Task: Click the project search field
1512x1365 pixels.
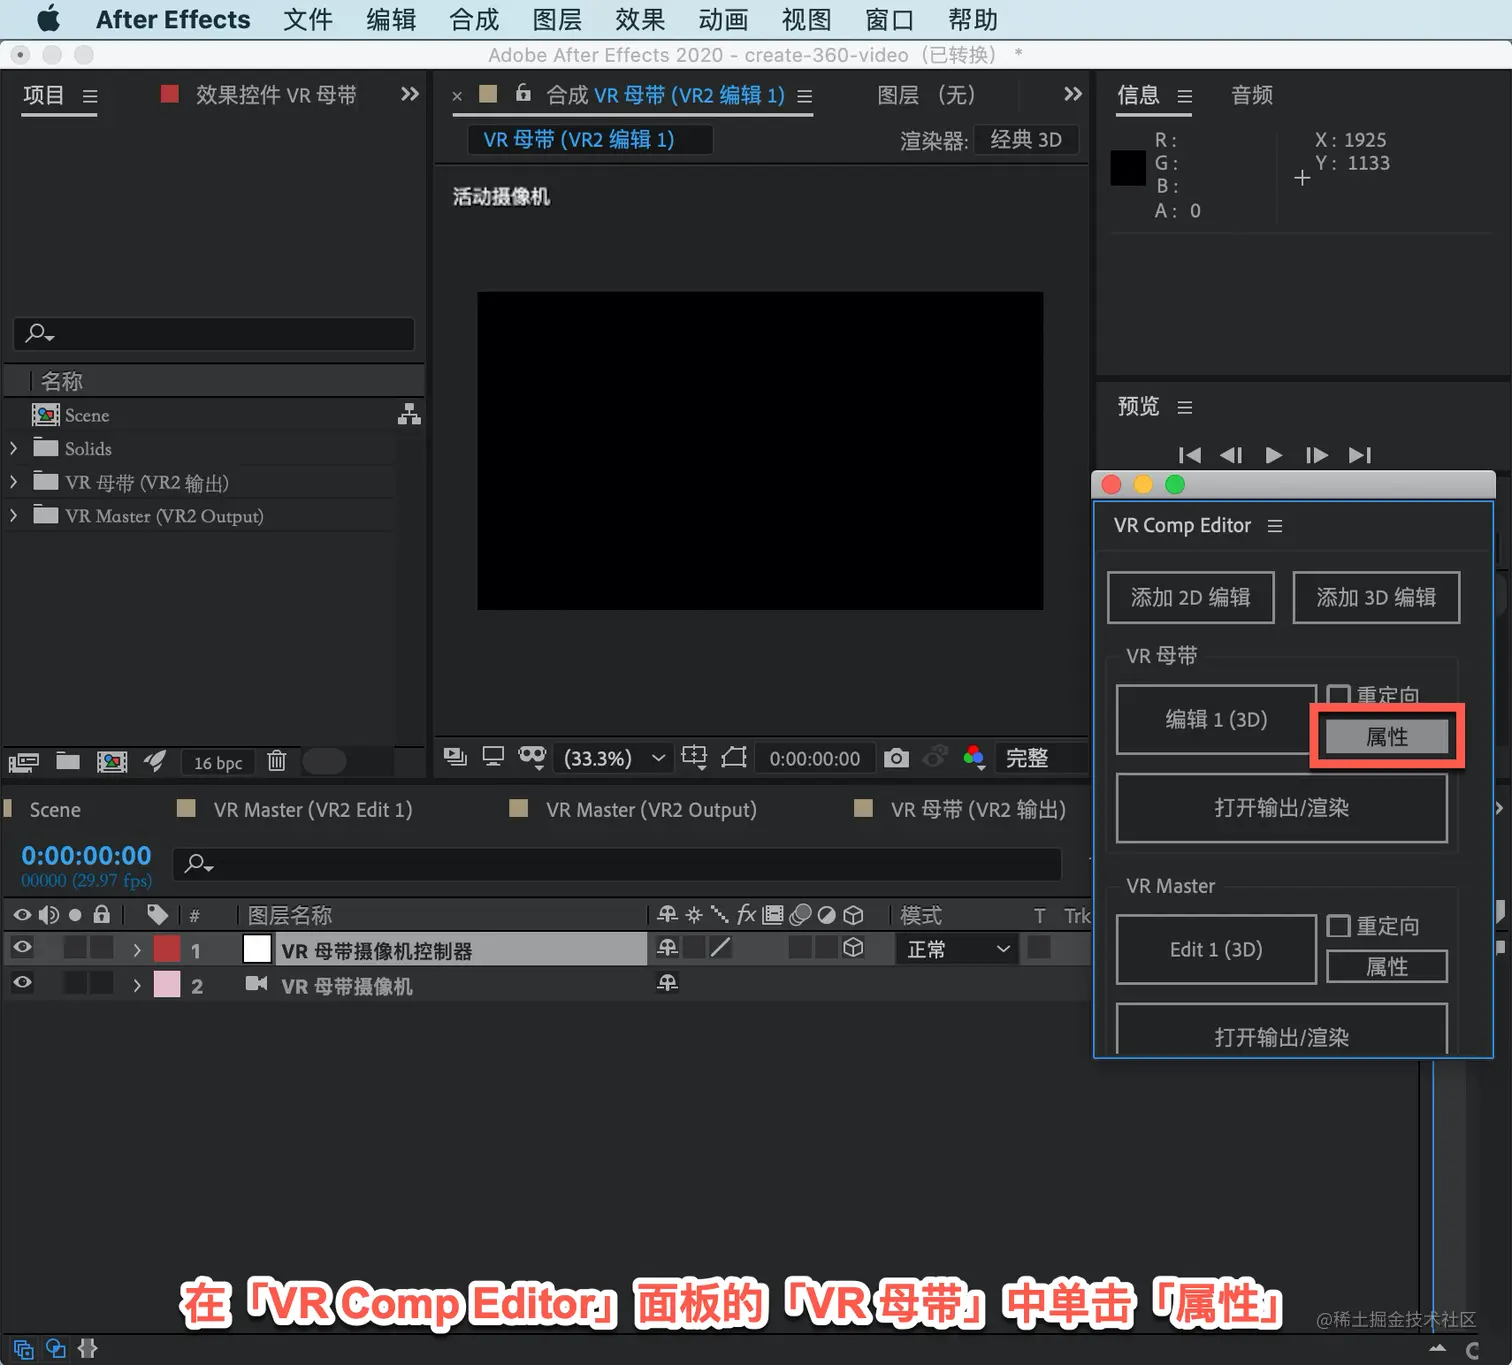Action: [x=214, y=333]
